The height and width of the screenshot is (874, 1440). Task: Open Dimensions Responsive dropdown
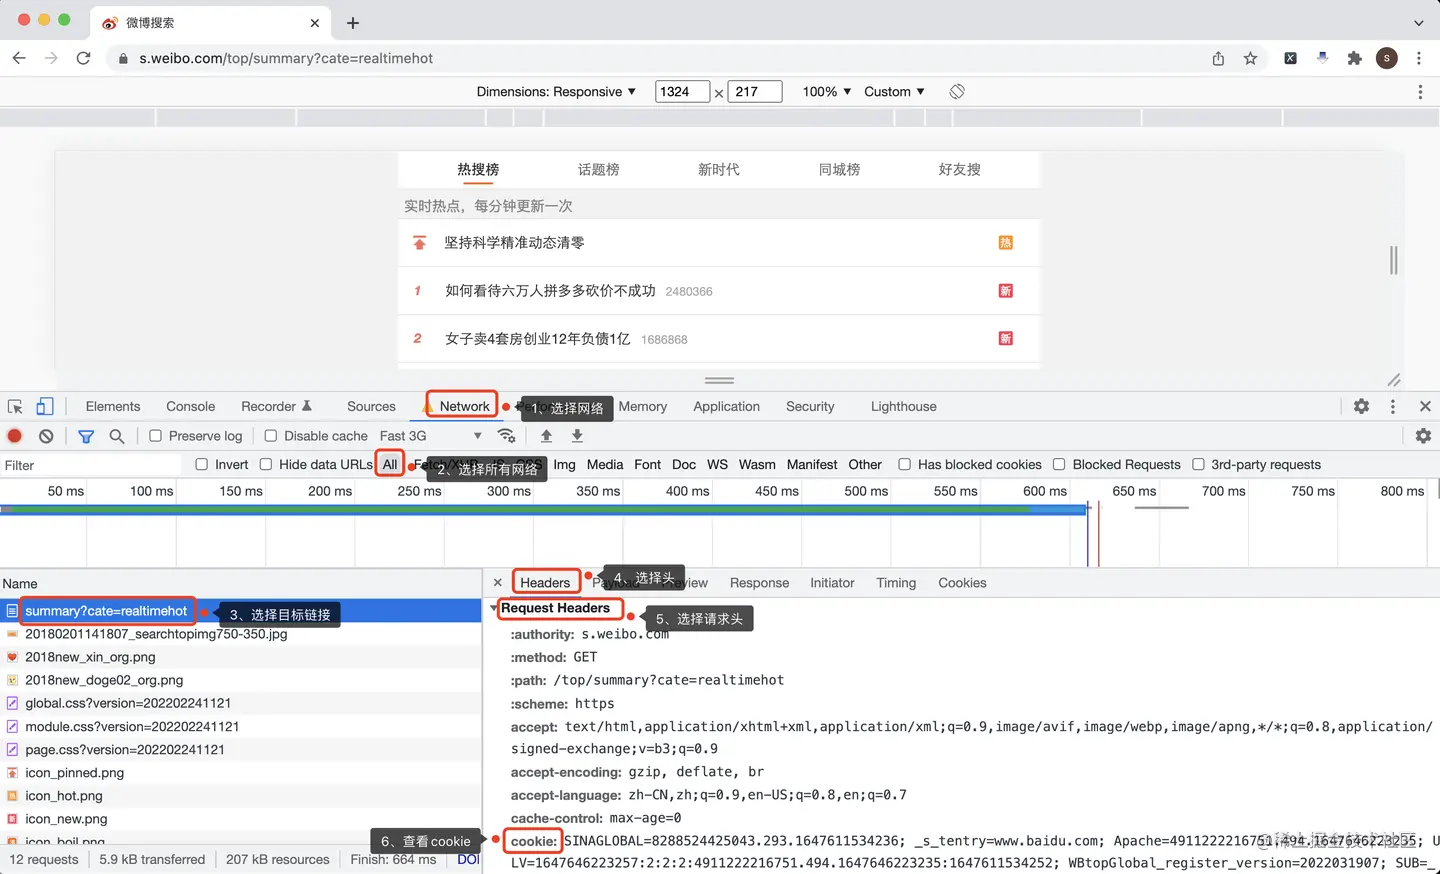coord(556,91)
